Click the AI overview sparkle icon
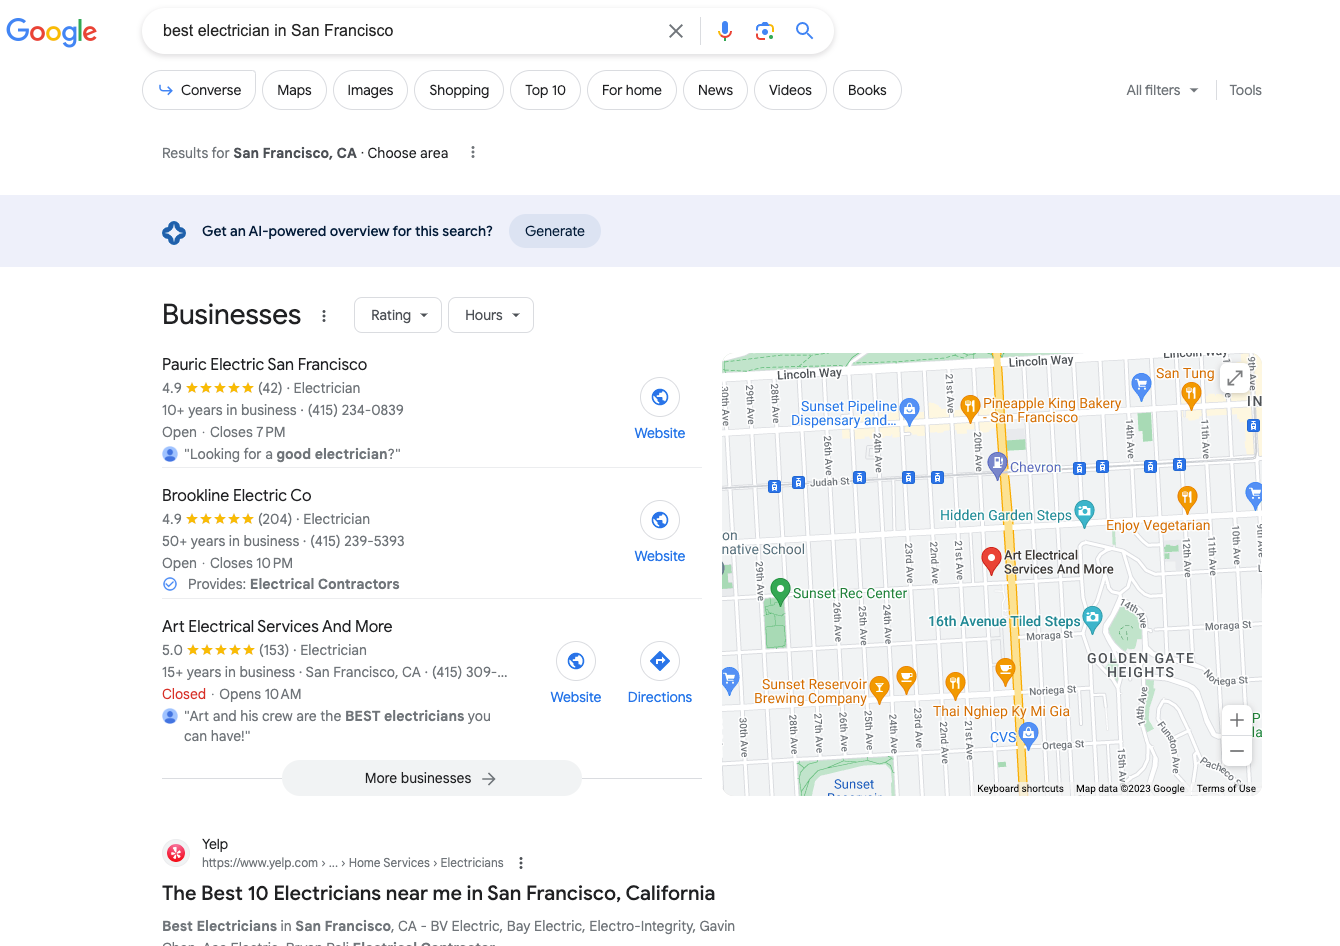Screen dimensions: 1340x946 (x=174, y=232)
